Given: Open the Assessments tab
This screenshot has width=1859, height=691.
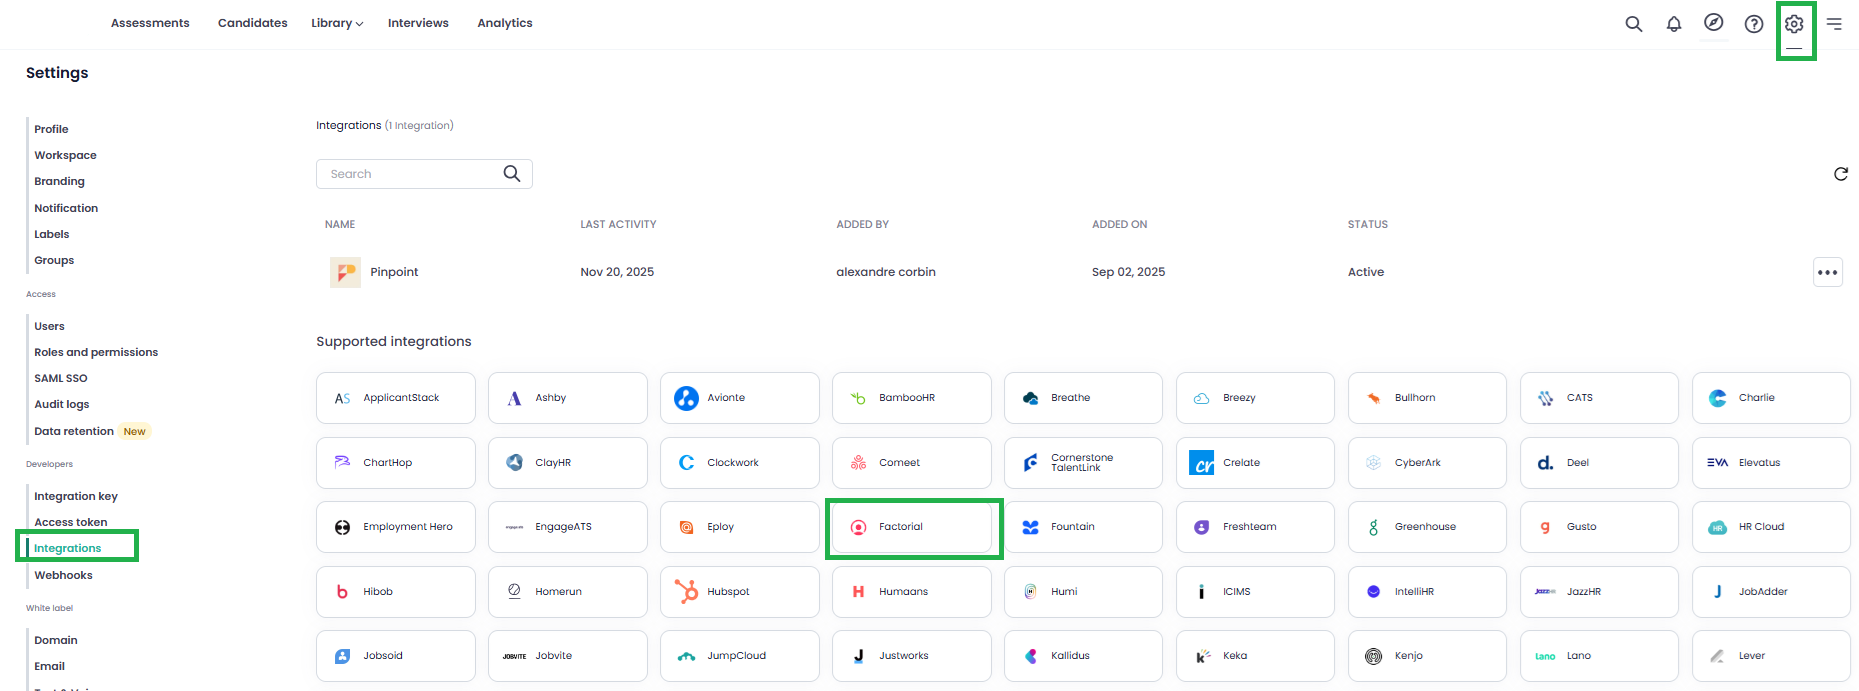Looking at the screenshot, I should tap(150, 23).
